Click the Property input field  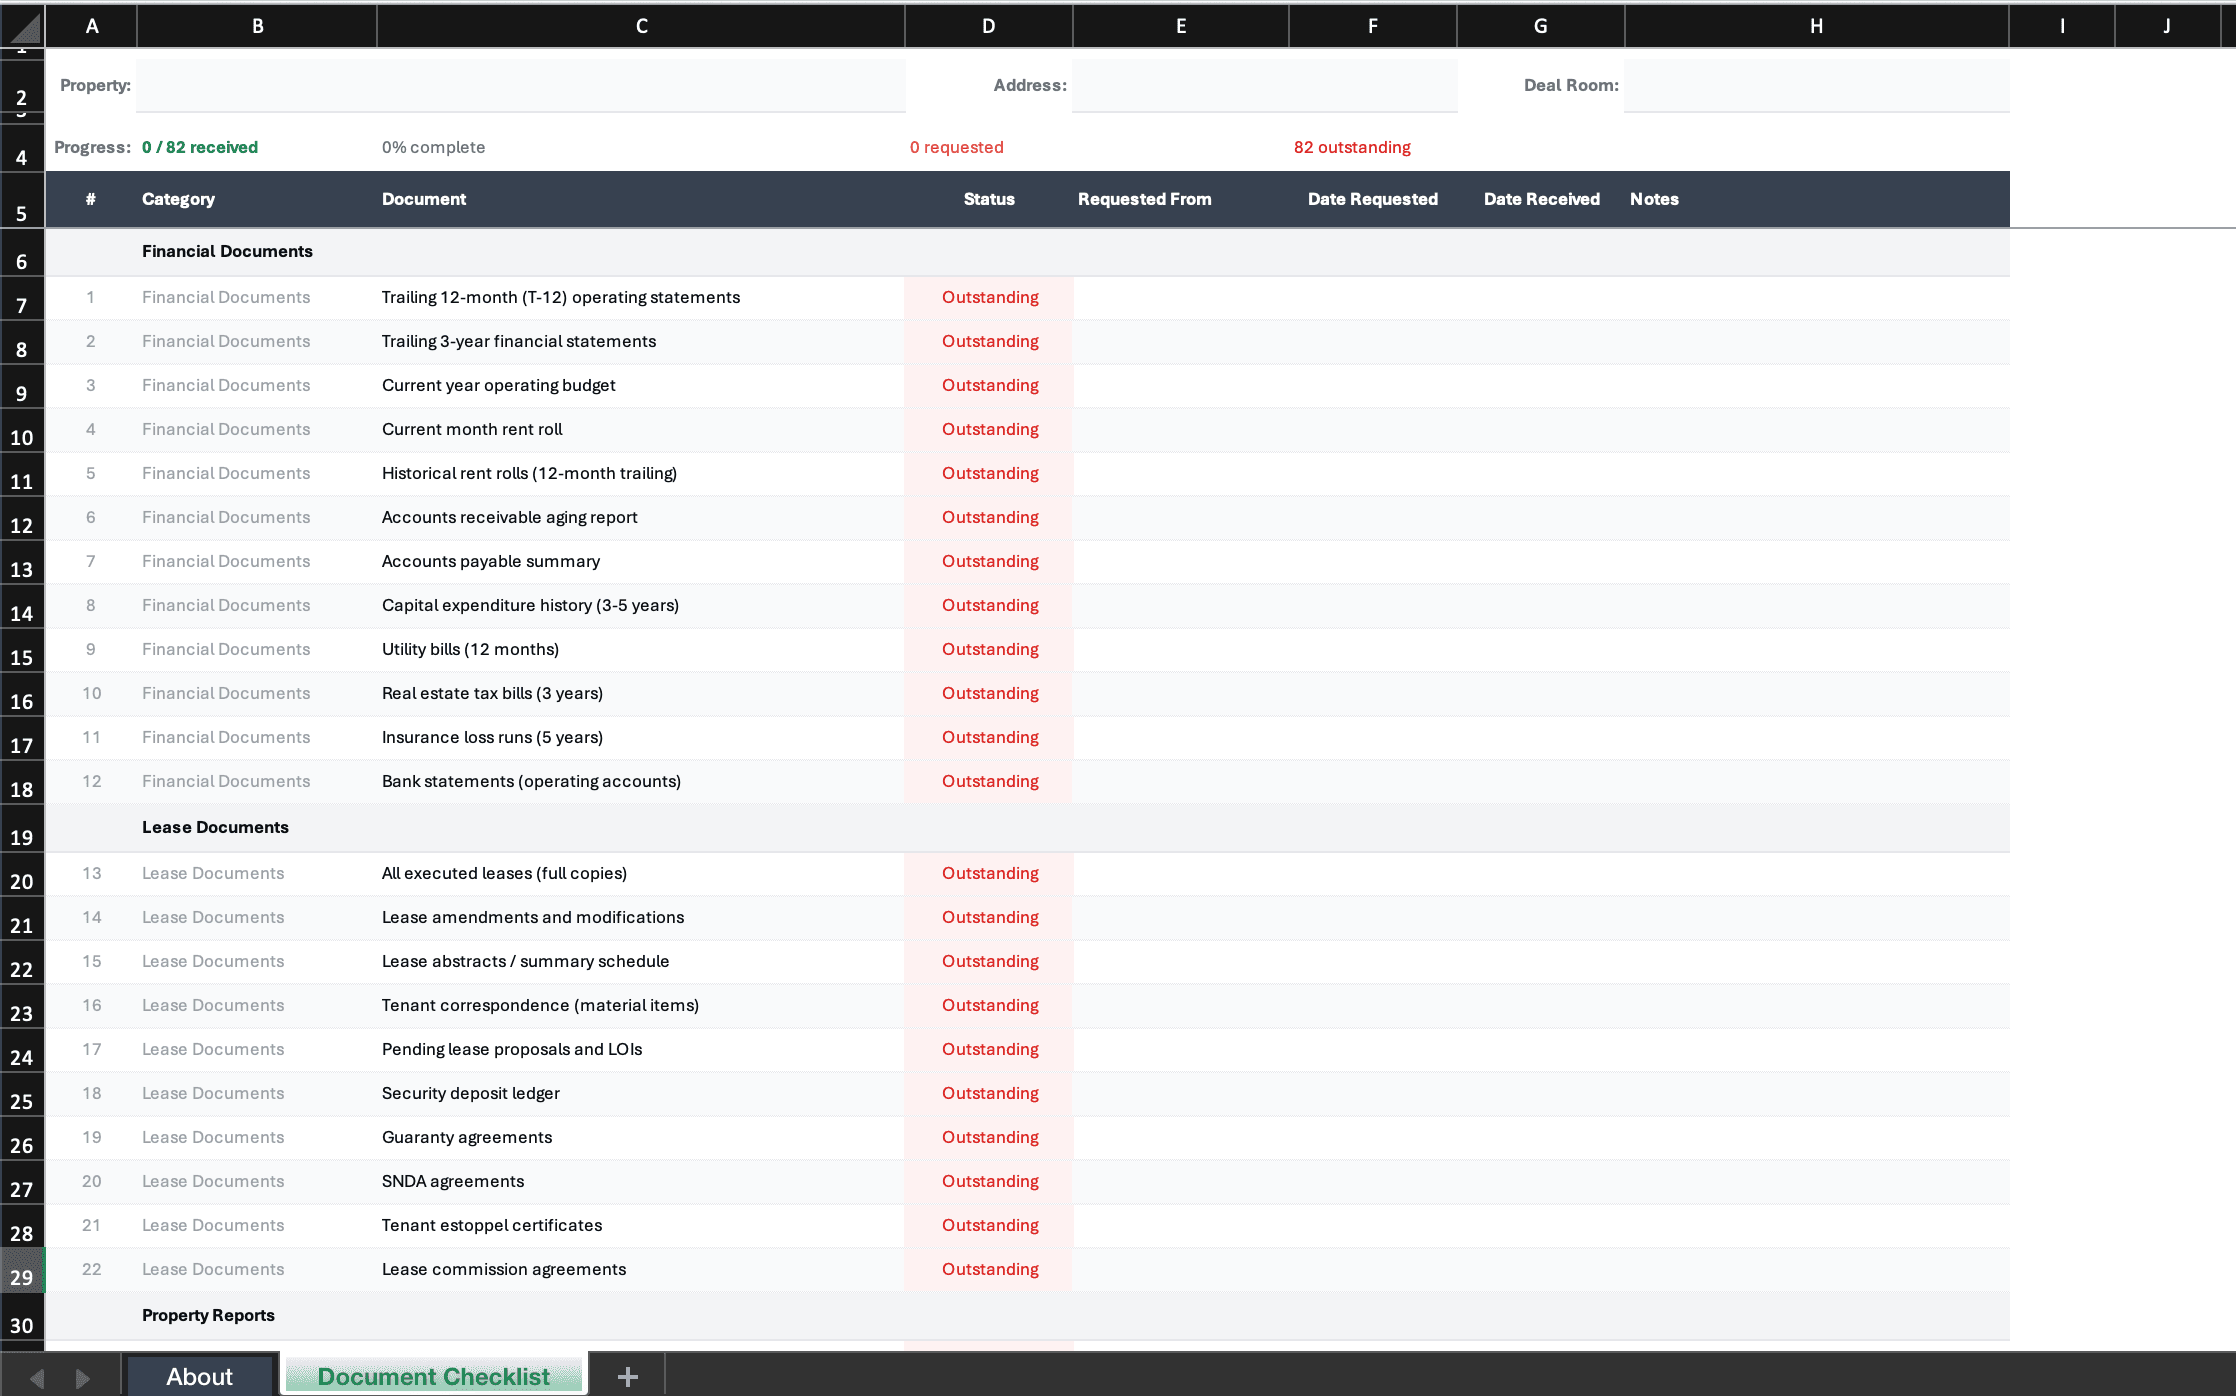point(519,85)
